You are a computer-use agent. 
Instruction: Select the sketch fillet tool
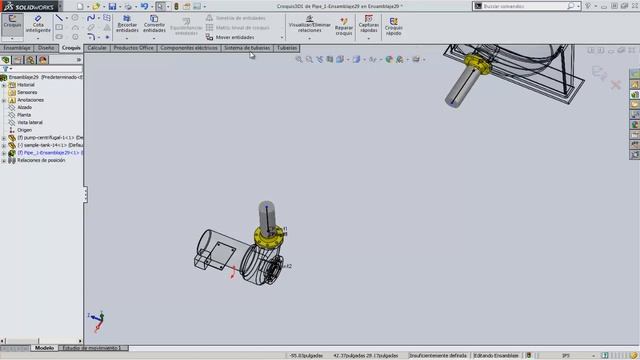coord(91,37)
